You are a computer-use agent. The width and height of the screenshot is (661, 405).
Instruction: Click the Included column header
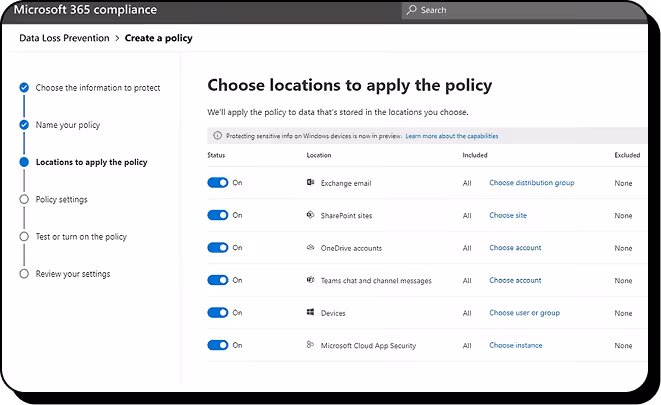click(475, 155)
